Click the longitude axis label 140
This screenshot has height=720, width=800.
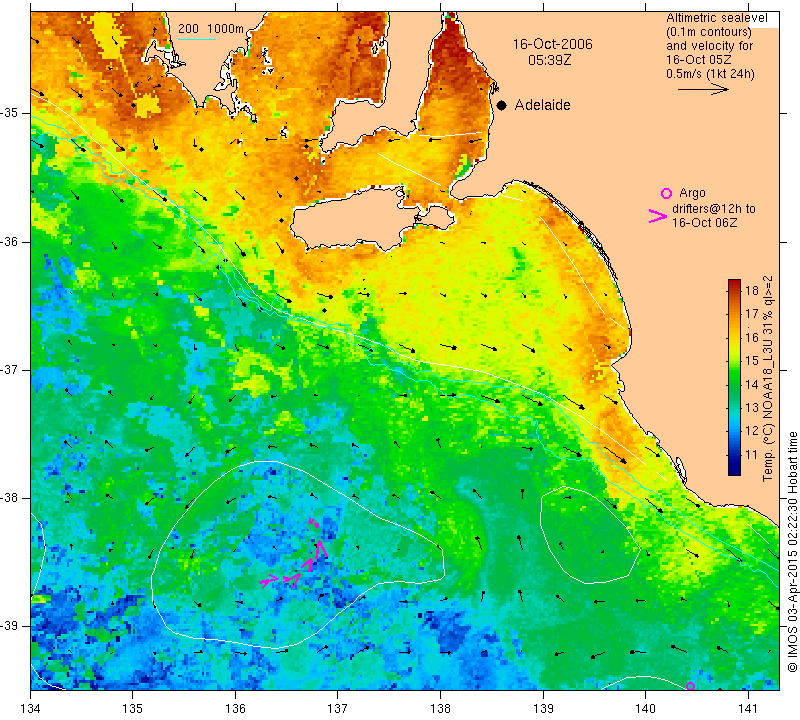coord(645,708)
